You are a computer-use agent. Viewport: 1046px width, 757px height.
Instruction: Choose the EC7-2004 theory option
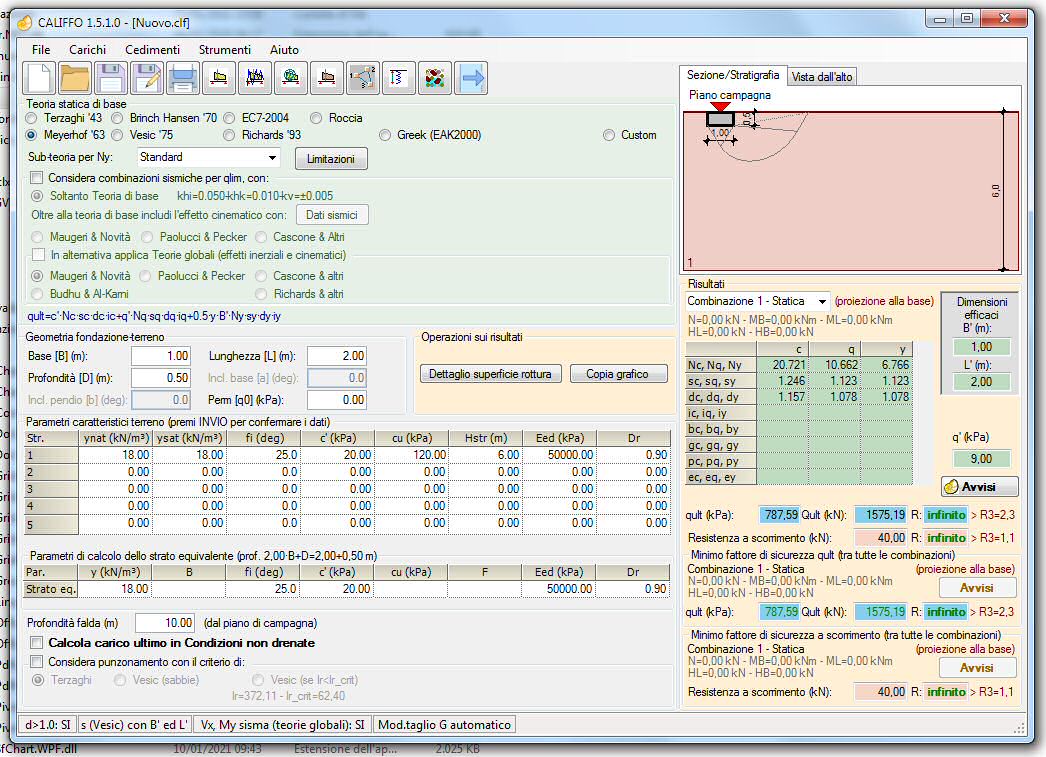(229, 118)
